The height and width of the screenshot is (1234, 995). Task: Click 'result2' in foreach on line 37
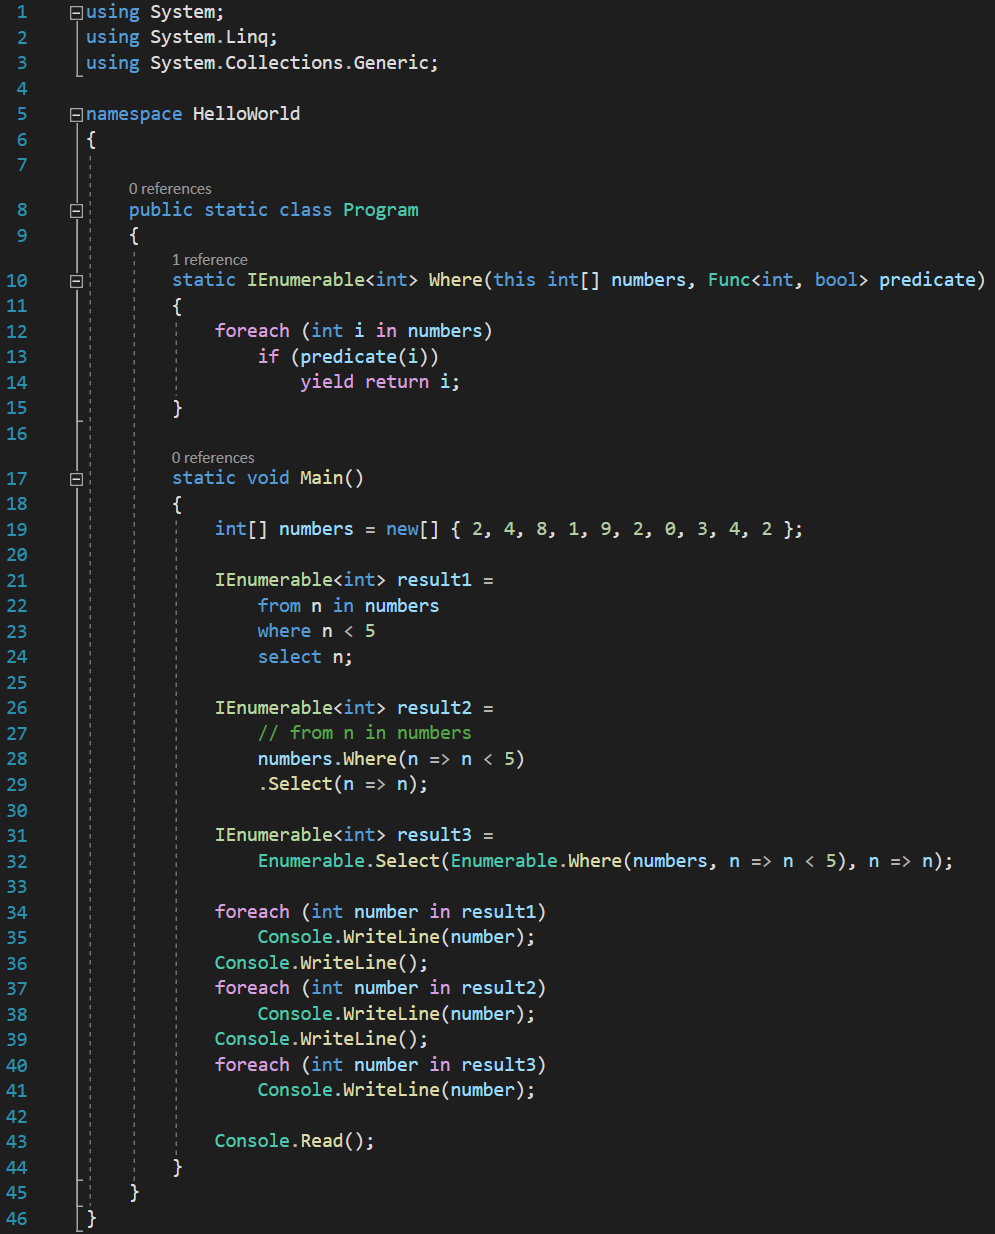[x=498, y=988]
